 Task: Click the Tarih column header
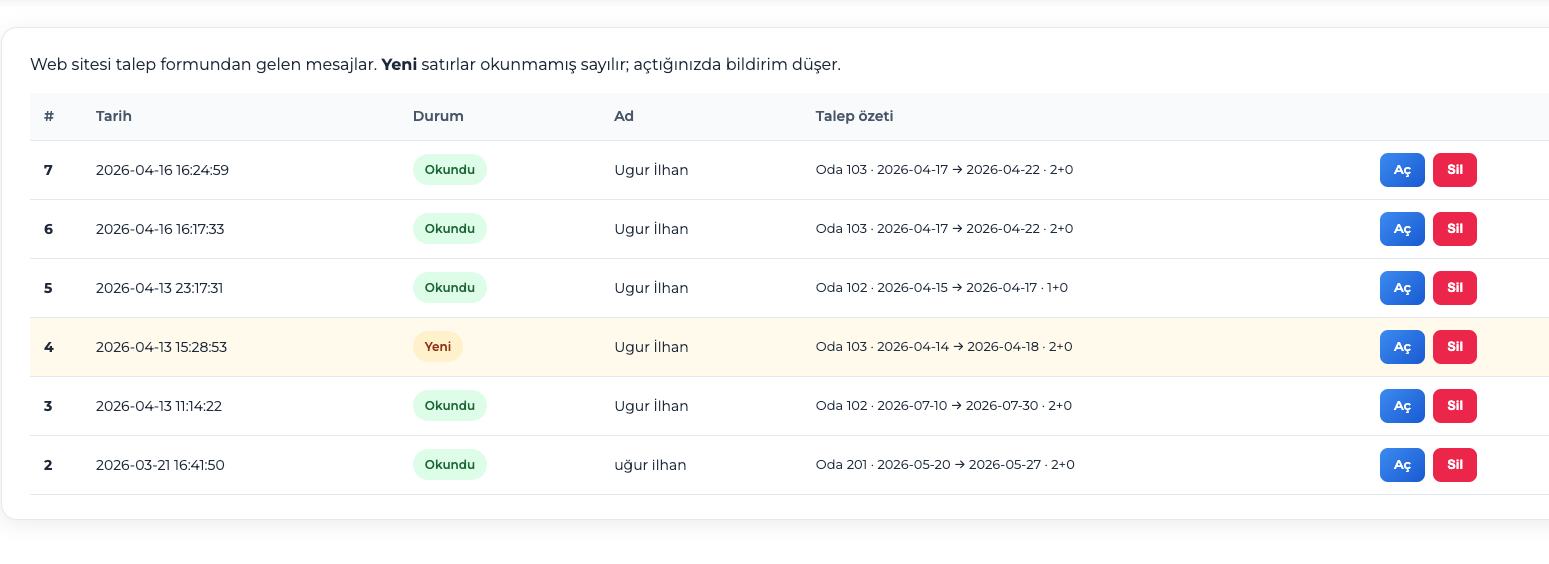click(x=114, y=116)
